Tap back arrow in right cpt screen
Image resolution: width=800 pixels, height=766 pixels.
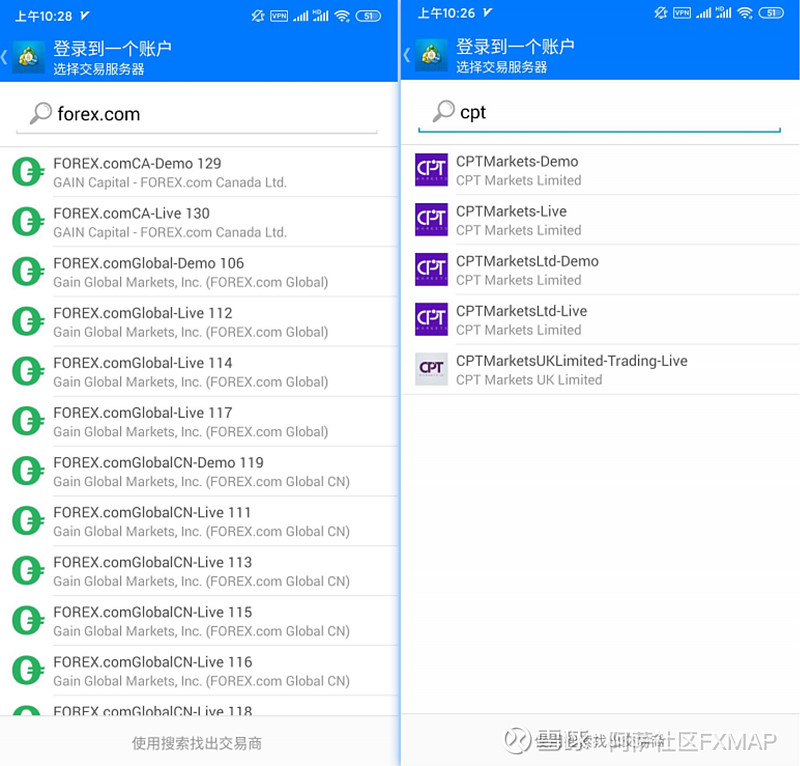point(407,55)
